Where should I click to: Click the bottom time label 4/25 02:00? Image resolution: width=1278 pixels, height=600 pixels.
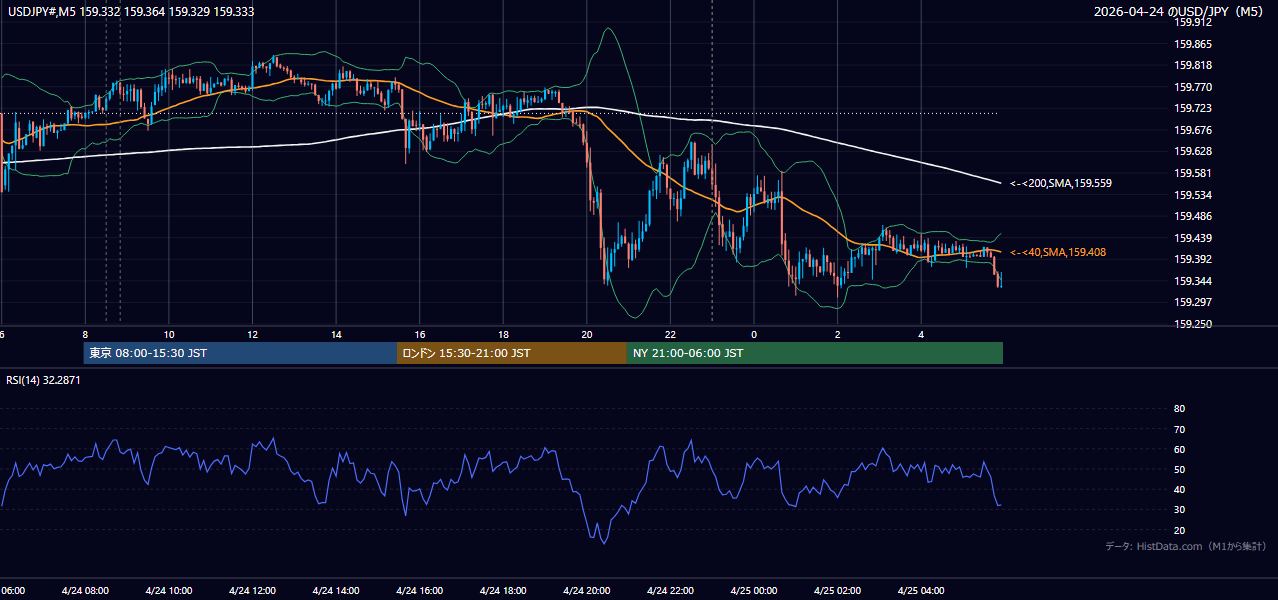tap(837, 591)
